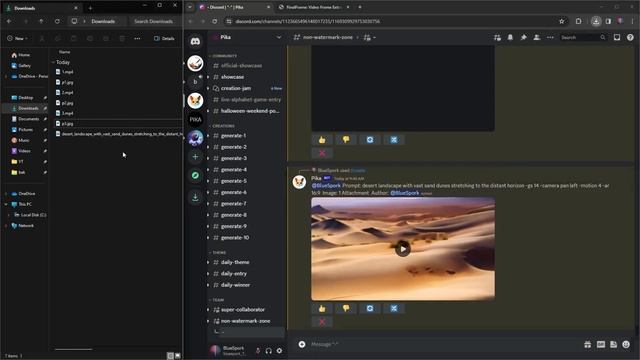Toggle member list icon
Image resolution: width=640 pixels, height=360 pixels.
tap(537, 38)
